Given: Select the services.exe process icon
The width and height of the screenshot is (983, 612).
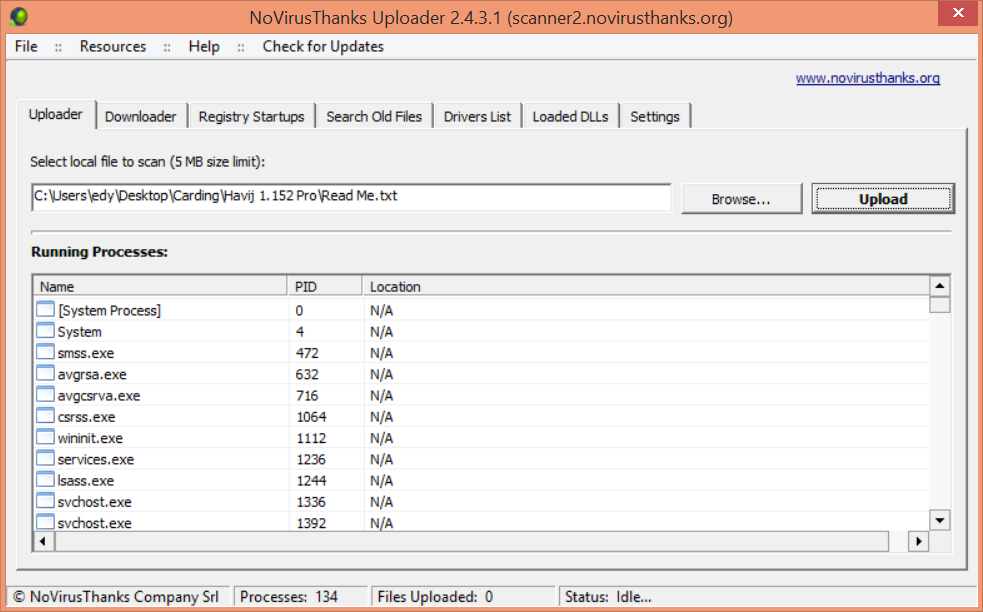Looking at the screenshot, I should [x=45, y=458].
